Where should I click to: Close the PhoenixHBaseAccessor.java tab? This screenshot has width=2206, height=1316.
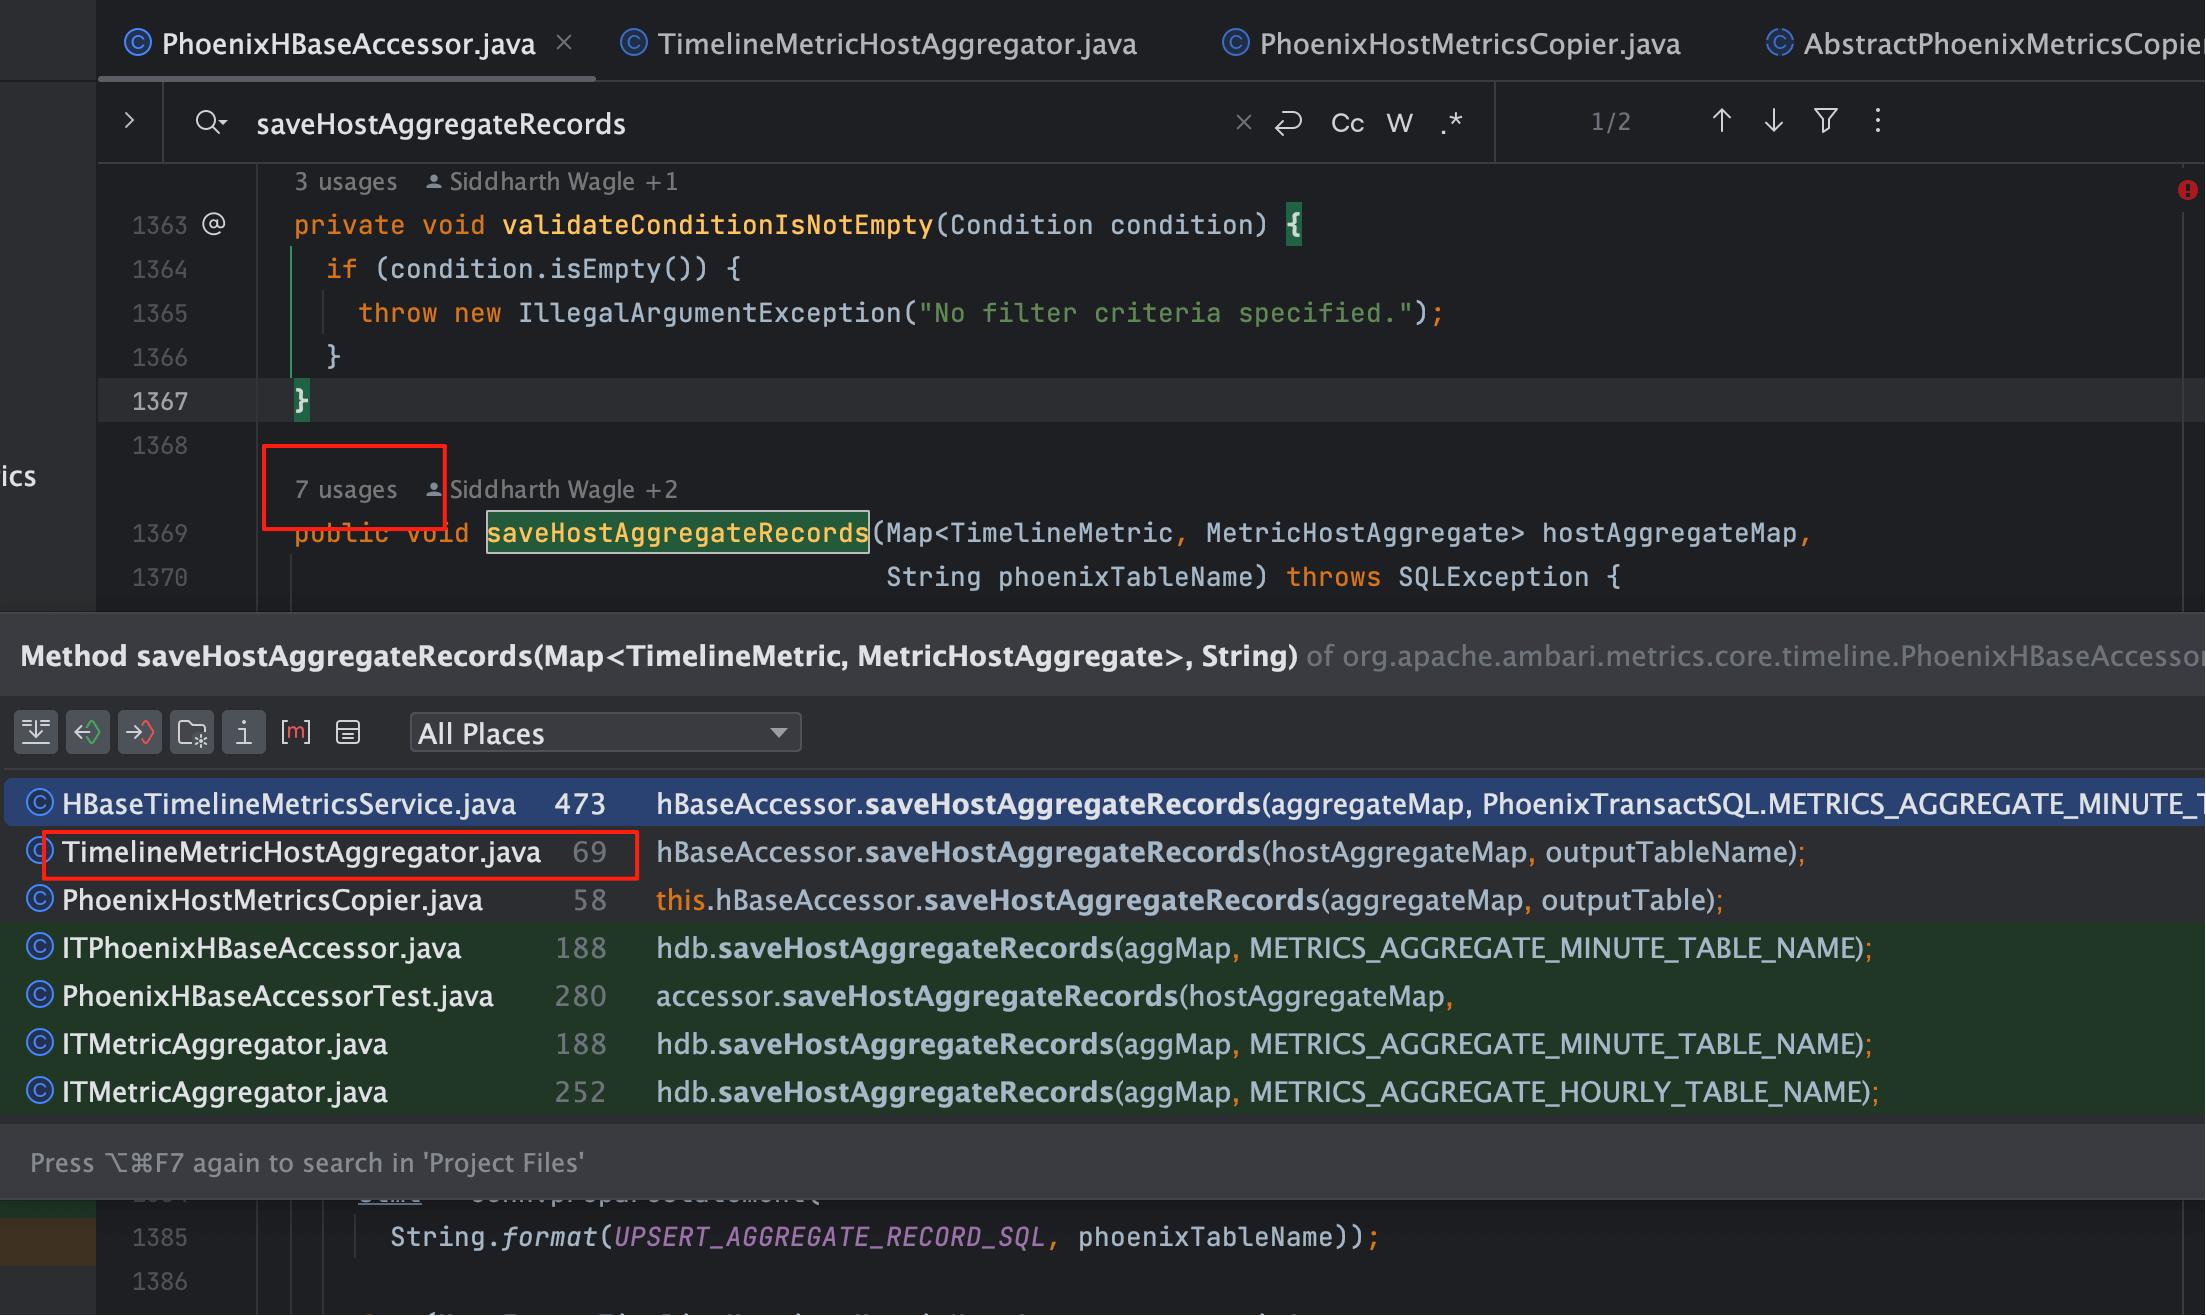point(564,43)
